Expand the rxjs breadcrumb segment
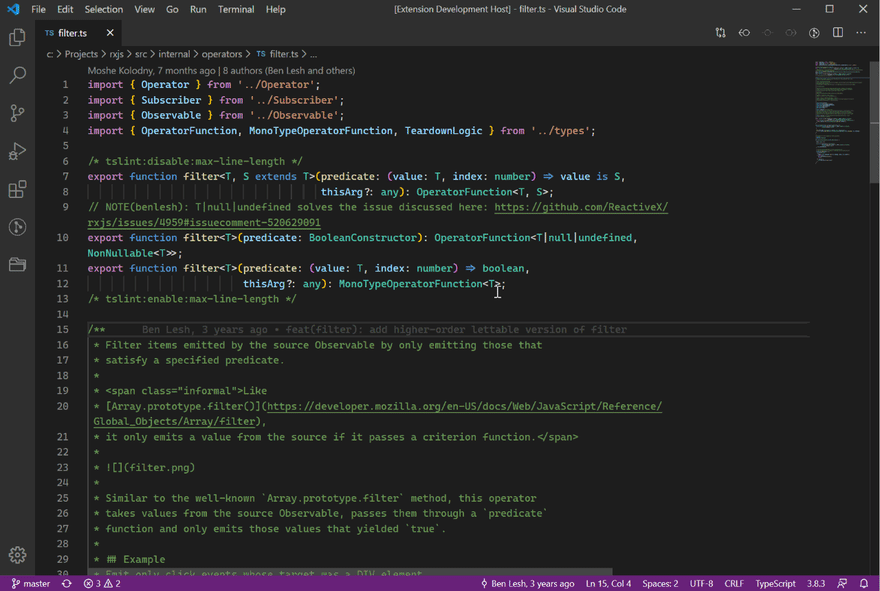 click(x=116, y=54)
